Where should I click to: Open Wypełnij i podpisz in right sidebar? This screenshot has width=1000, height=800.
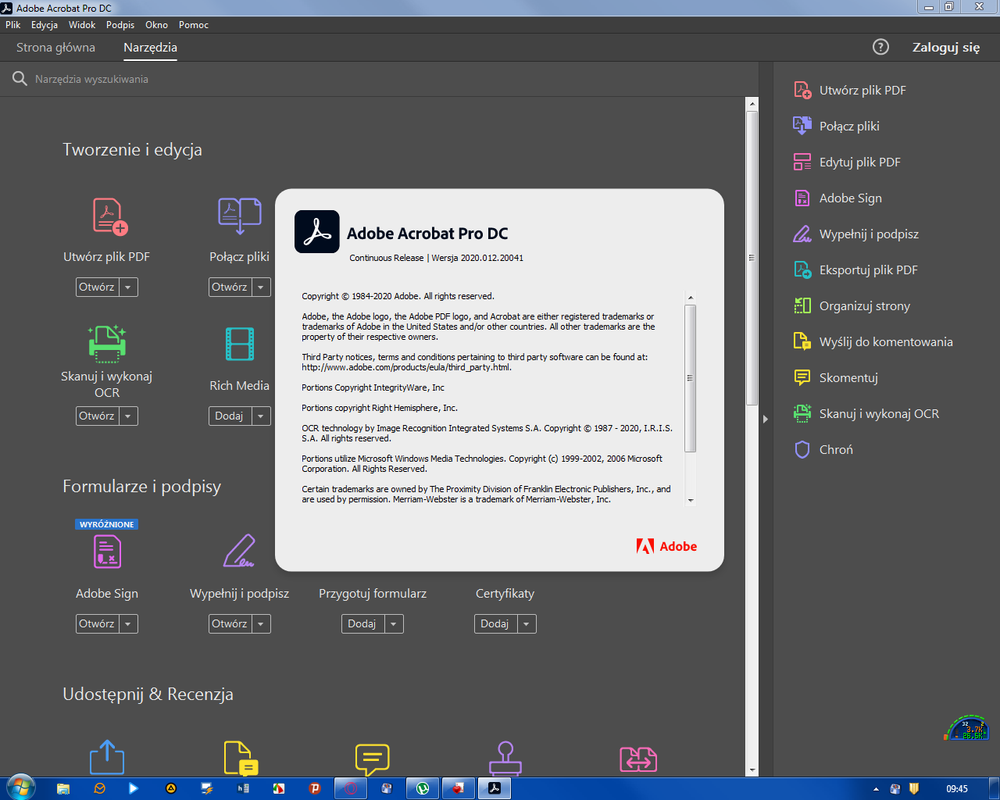pyautogui.click(x=857, y=234)
